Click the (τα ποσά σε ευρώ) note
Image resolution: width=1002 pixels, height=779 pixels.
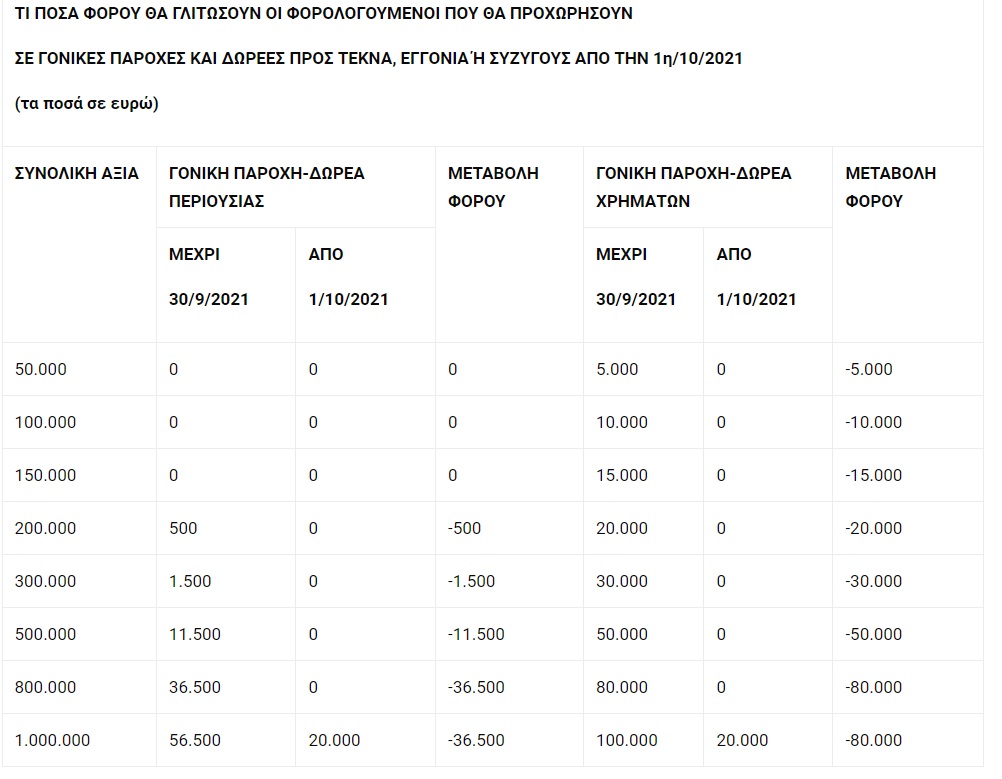[x=87, y=104]
